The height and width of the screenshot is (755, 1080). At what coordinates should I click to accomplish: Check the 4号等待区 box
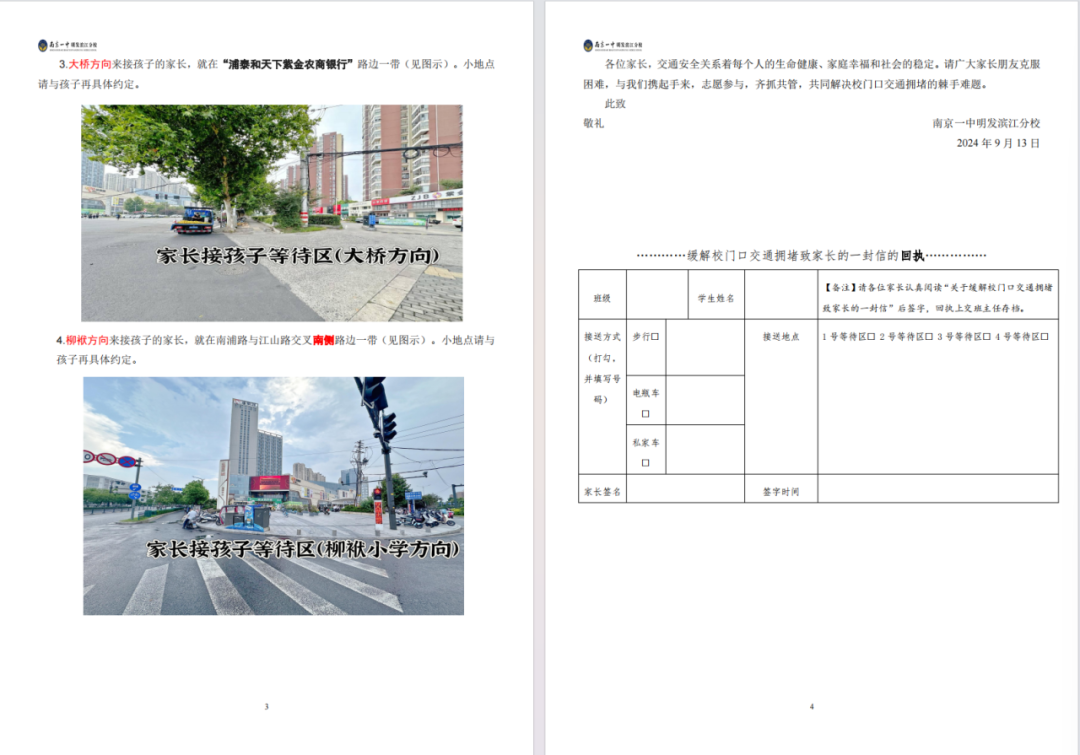(1044, 337)
